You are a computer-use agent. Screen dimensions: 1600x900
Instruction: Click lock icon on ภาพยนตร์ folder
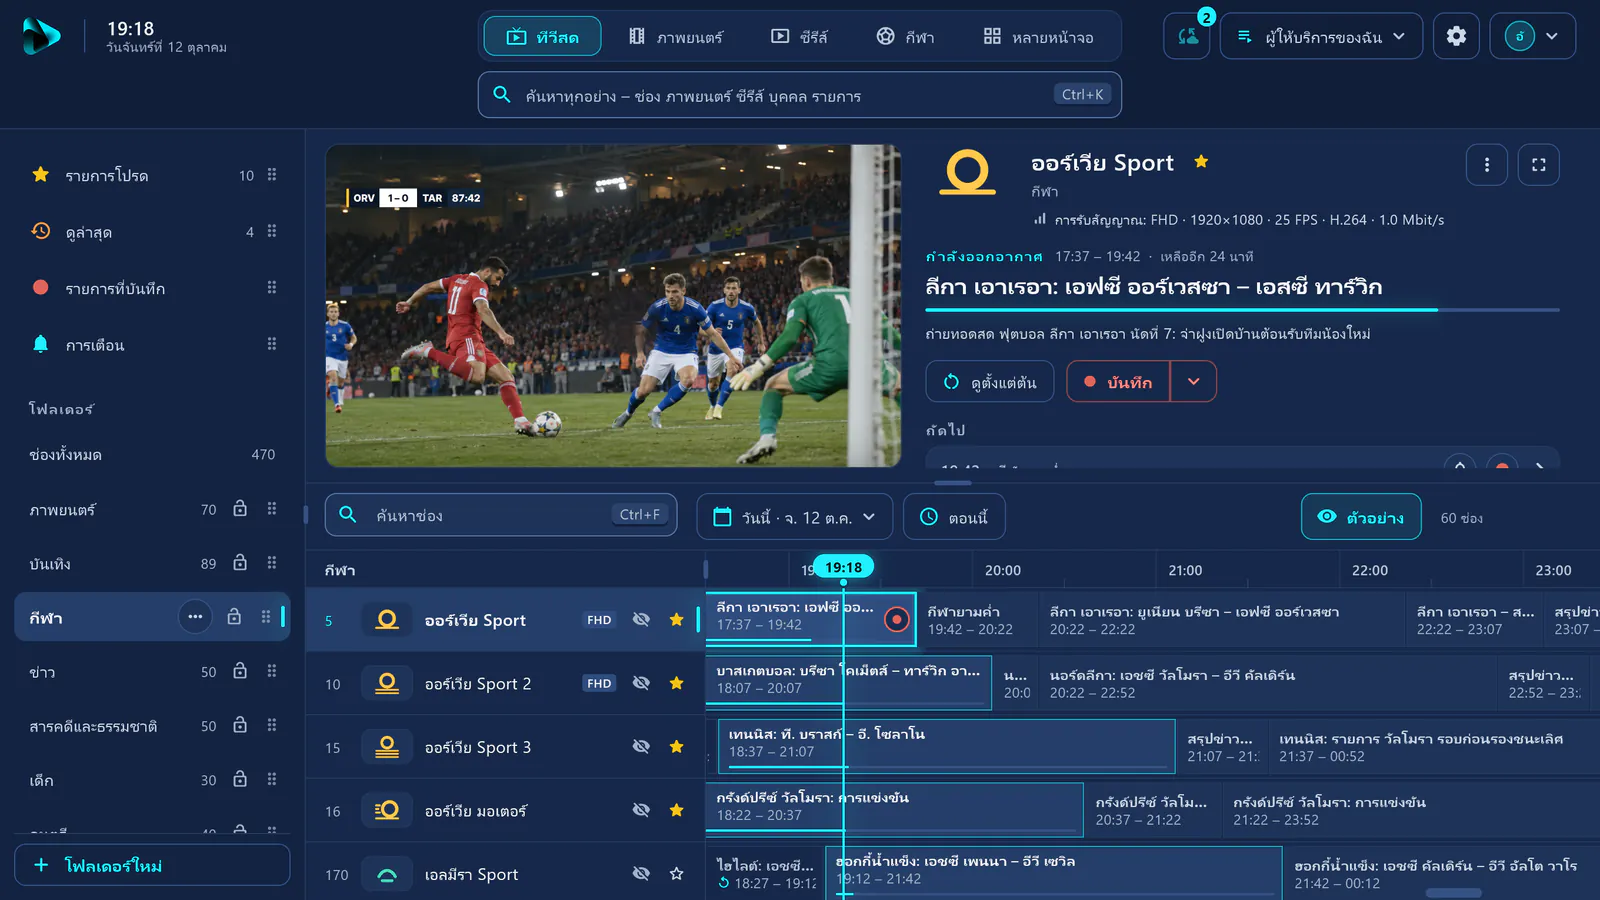(240, 509)
